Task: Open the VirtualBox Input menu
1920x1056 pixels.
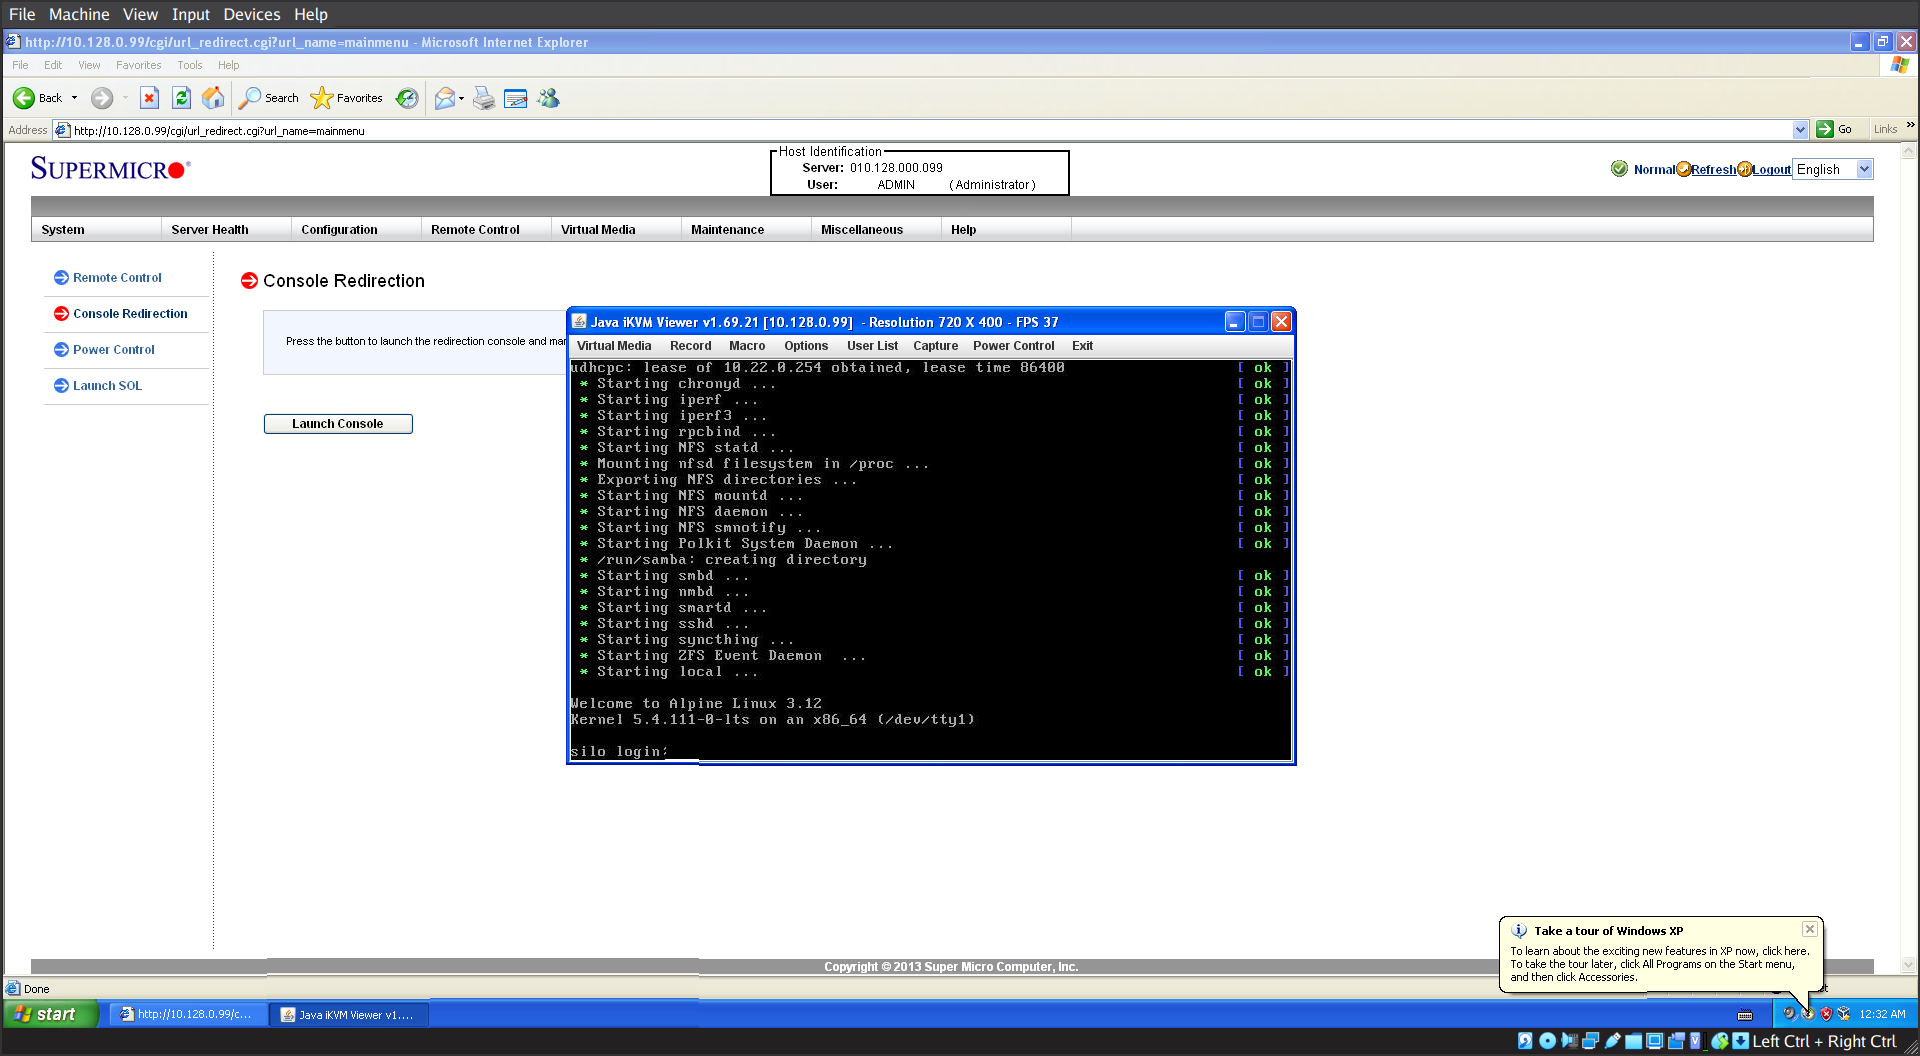Action: 190,14
